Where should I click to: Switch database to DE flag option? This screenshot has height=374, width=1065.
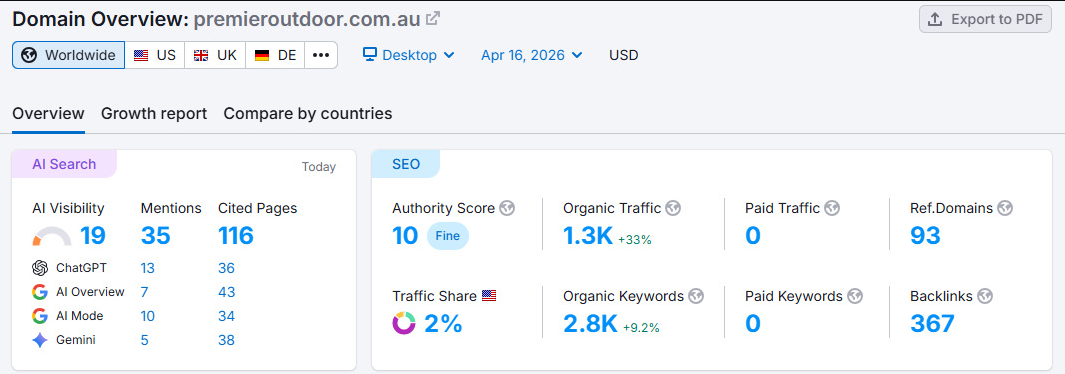point(275,55)
